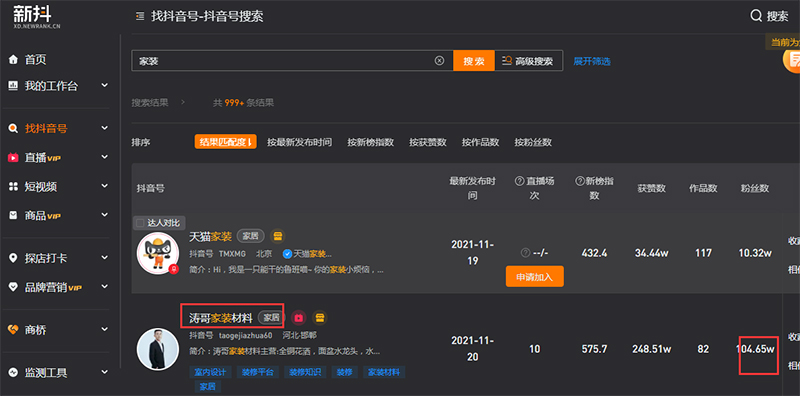Click the 天猫家装 avatar thumbnail
This screenshot has height=396, width=800.
[x=158, y=253]
